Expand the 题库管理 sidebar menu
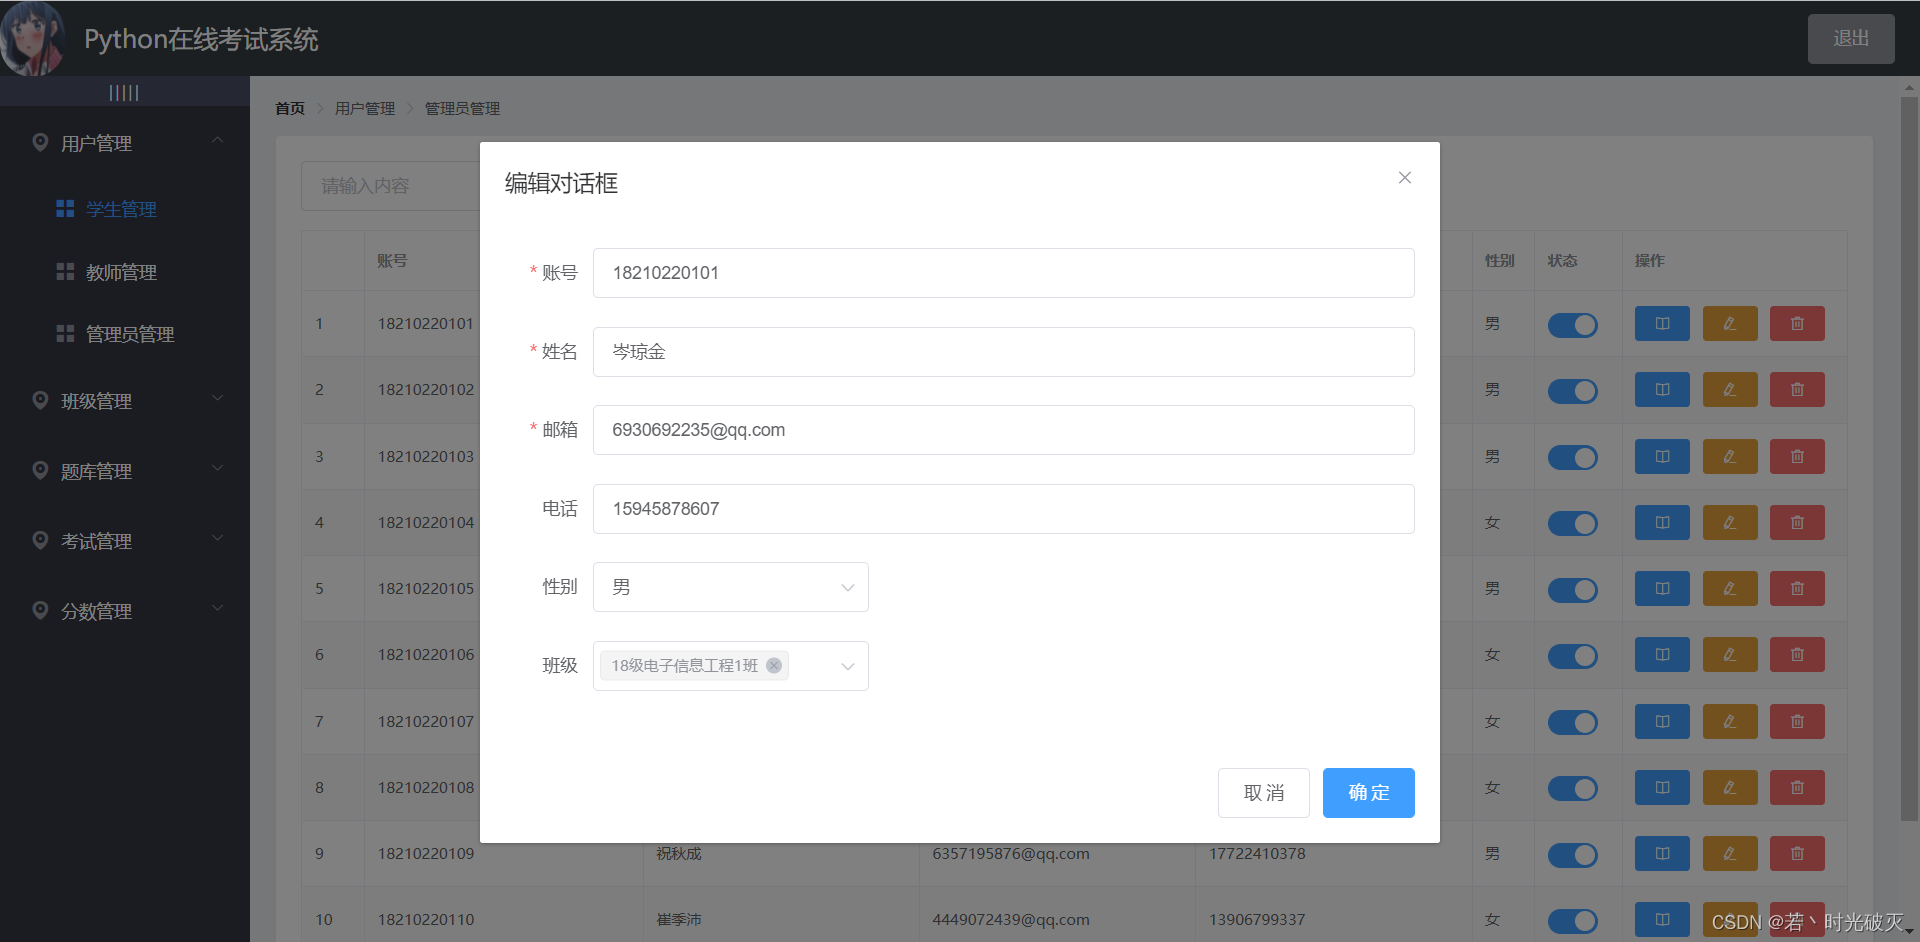The height and width of the screenshot is (942, 1920). point(125,471)
